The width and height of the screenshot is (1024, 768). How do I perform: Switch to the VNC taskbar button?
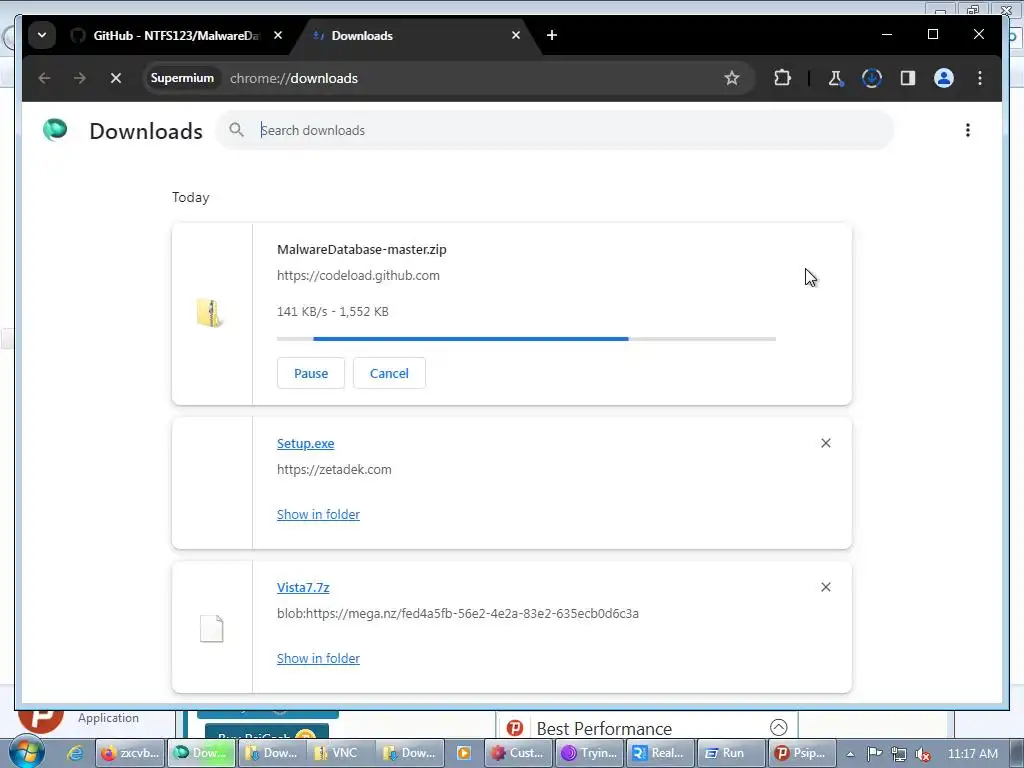point(338,753)
